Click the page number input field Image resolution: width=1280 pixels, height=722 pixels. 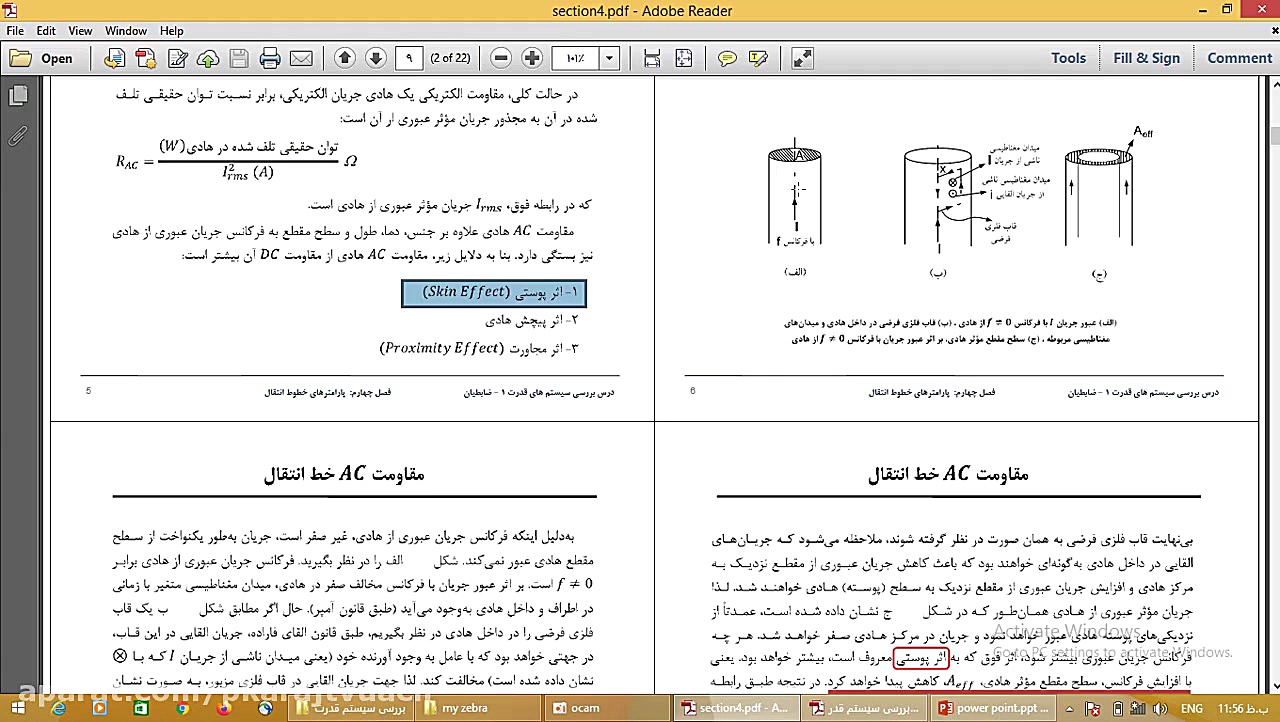[x=408, y=58]
